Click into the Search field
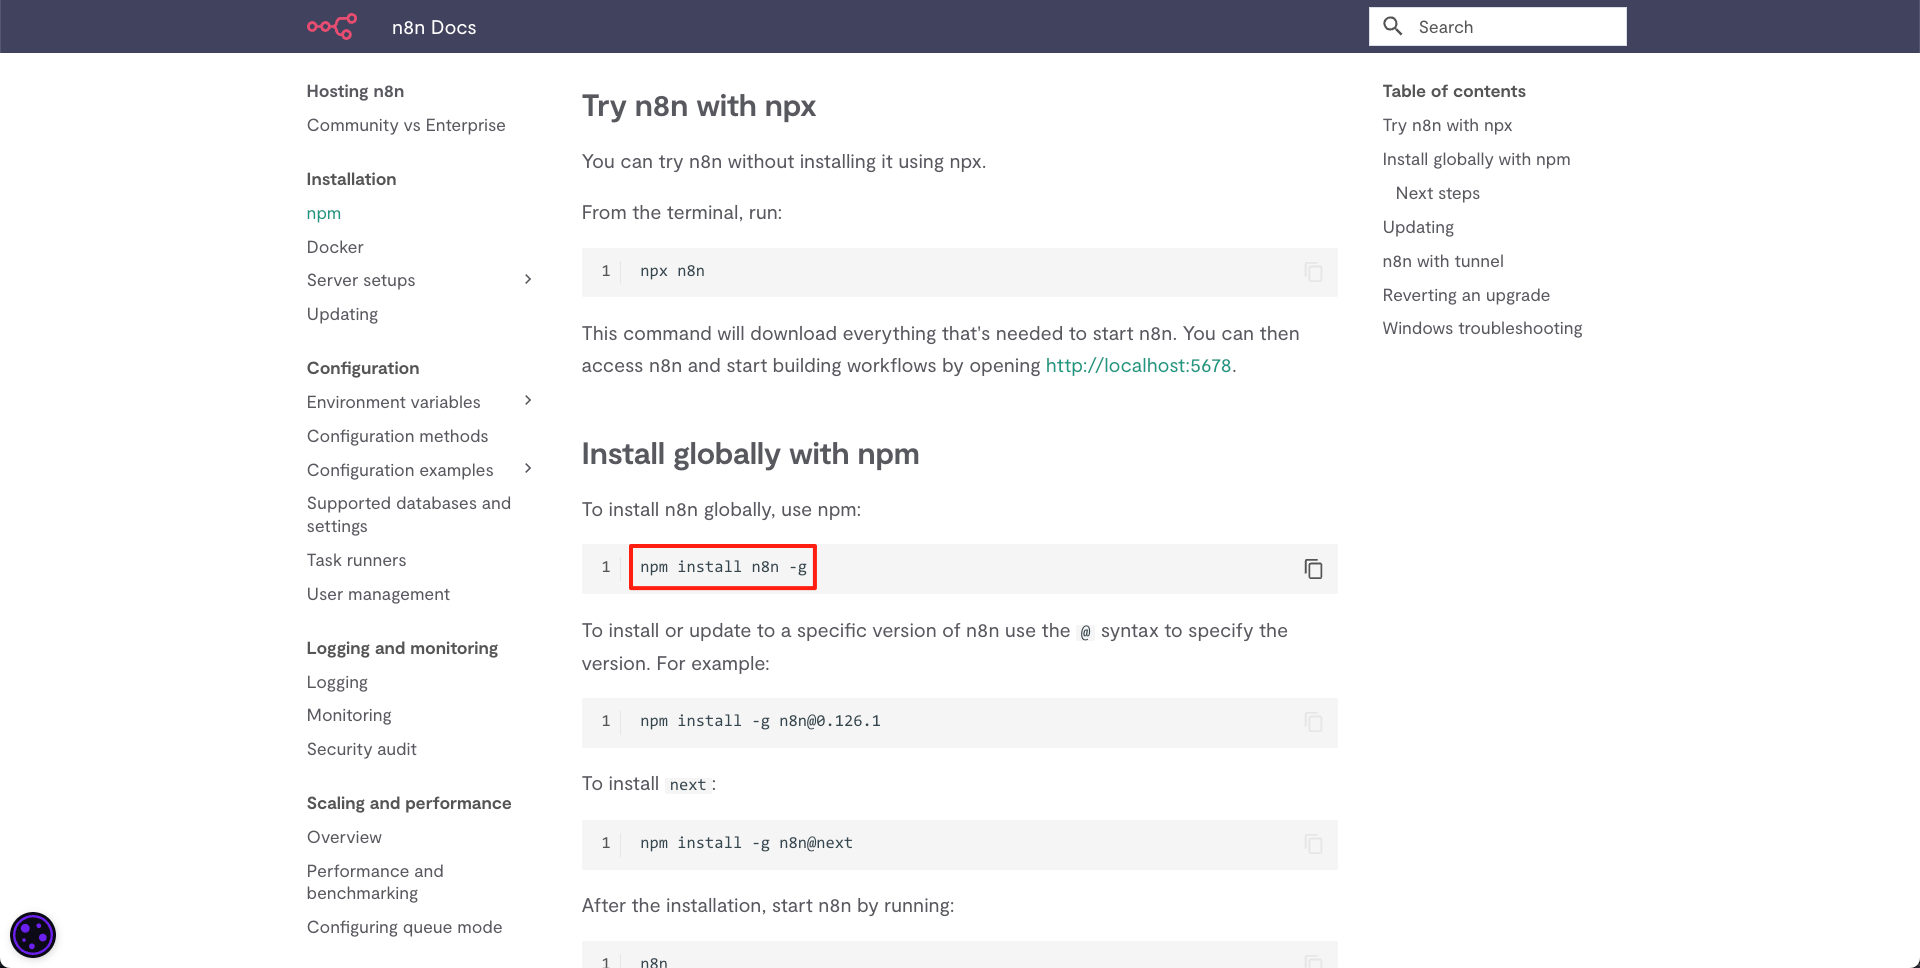 pos(1498,27)
